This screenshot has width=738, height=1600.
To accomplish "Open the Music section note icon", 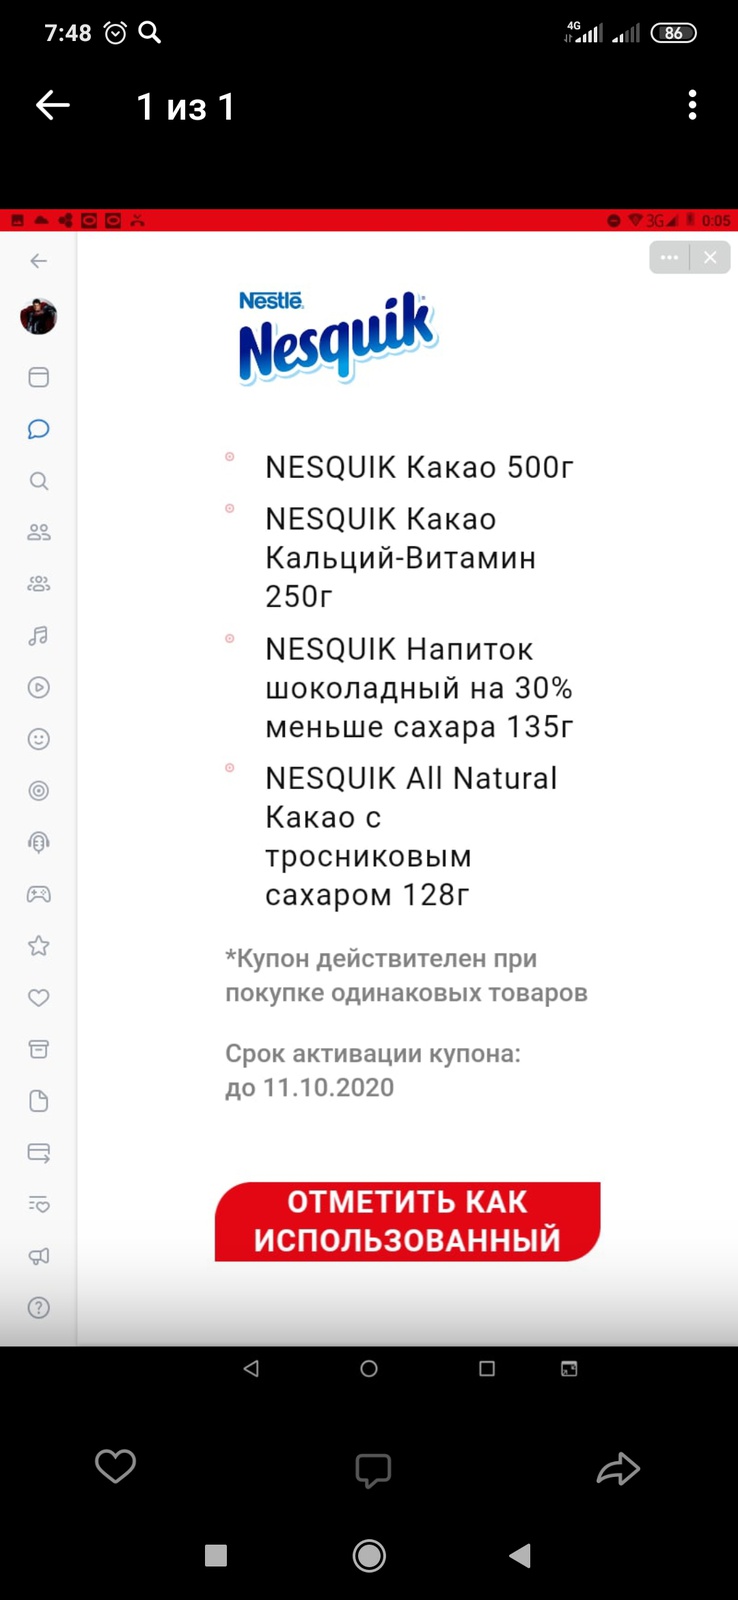I will pyautogui.click(x=39, y=636).
